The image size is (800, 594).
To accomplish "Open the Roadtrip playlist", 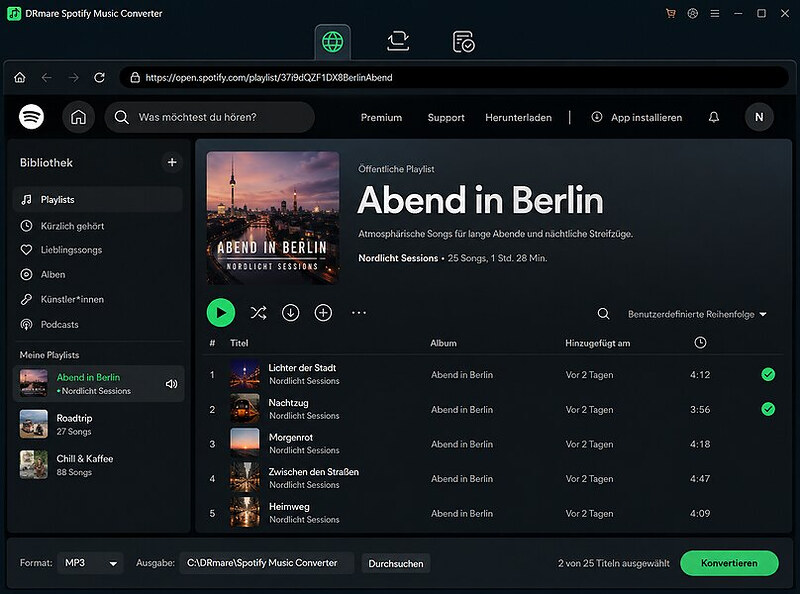I will pyautogui.click(x=98, y=424).
